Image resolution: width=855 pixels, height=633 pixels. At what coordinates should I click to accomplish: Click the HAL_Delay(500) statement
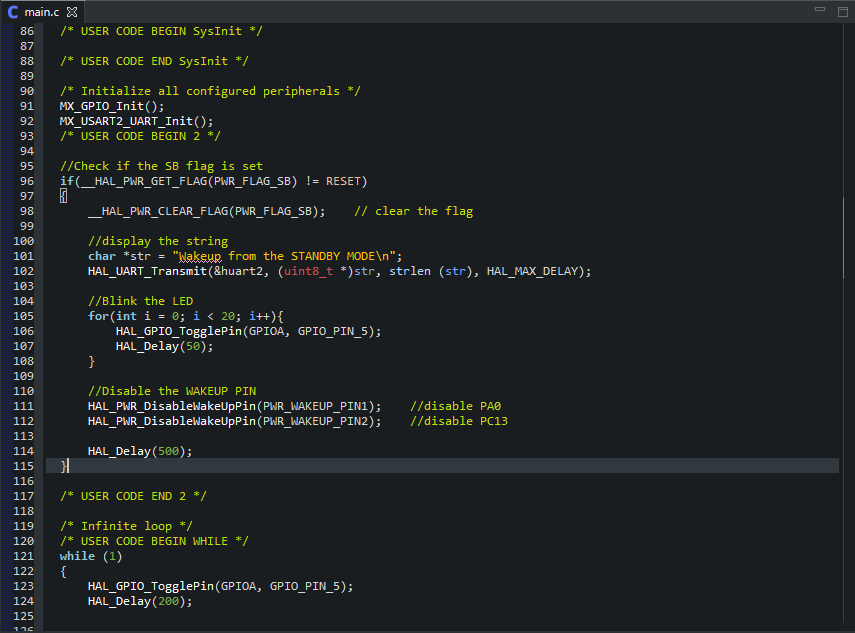point(139,451)
